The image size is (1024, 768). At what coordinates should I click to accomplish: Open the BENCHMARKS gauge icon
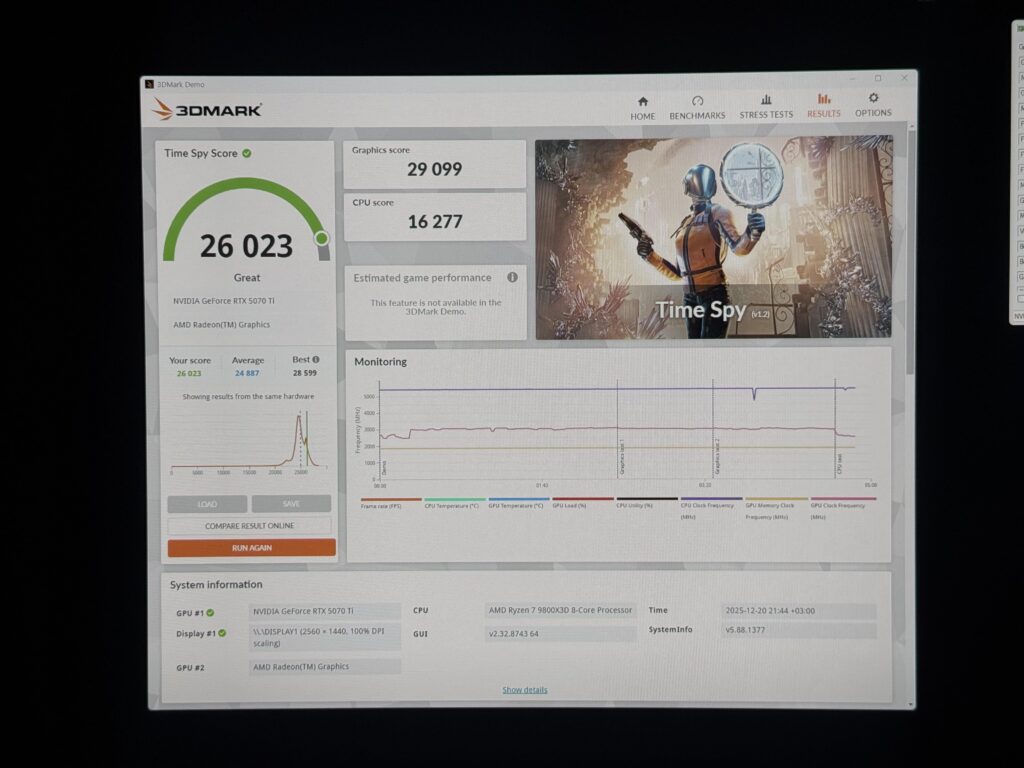(x=697, y=101)
